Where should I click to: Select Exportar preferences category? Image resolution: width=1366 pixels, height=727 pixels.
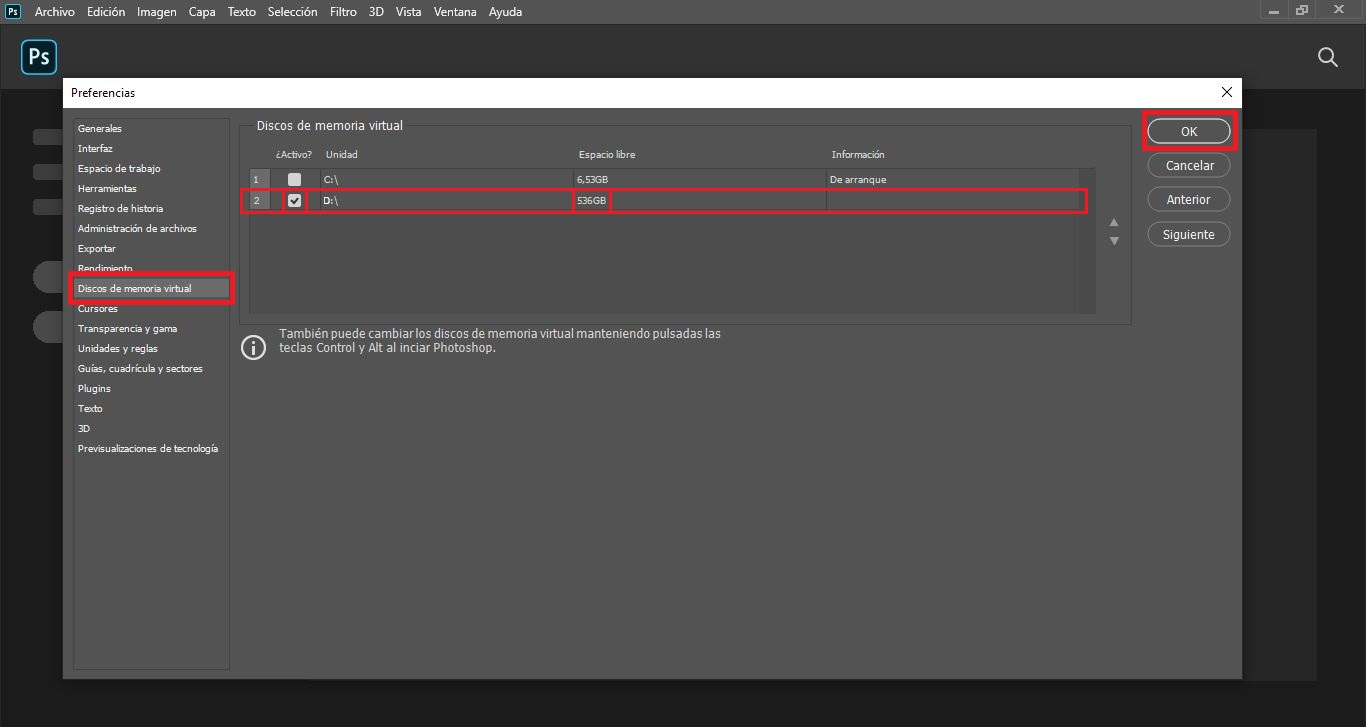(x=97, y=248)
